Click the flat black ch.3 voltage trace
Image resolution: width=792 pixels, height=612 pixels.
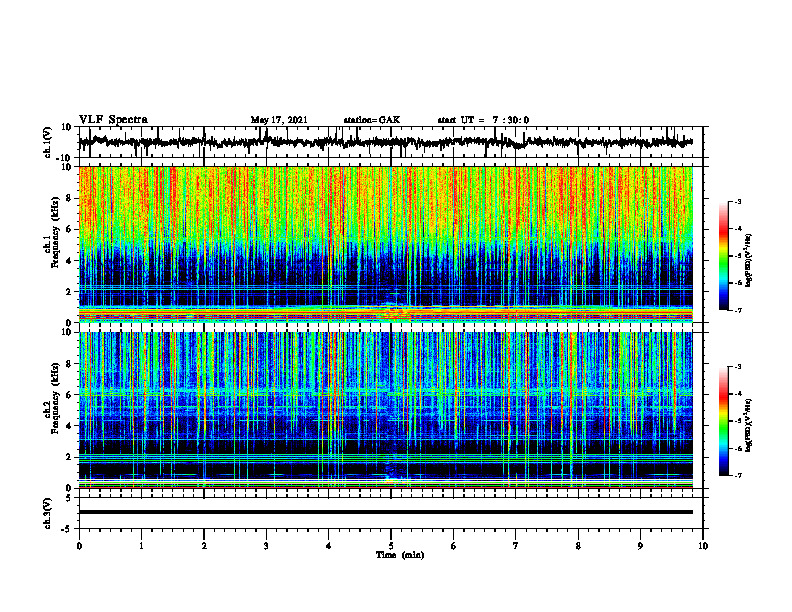pos(386,512)
